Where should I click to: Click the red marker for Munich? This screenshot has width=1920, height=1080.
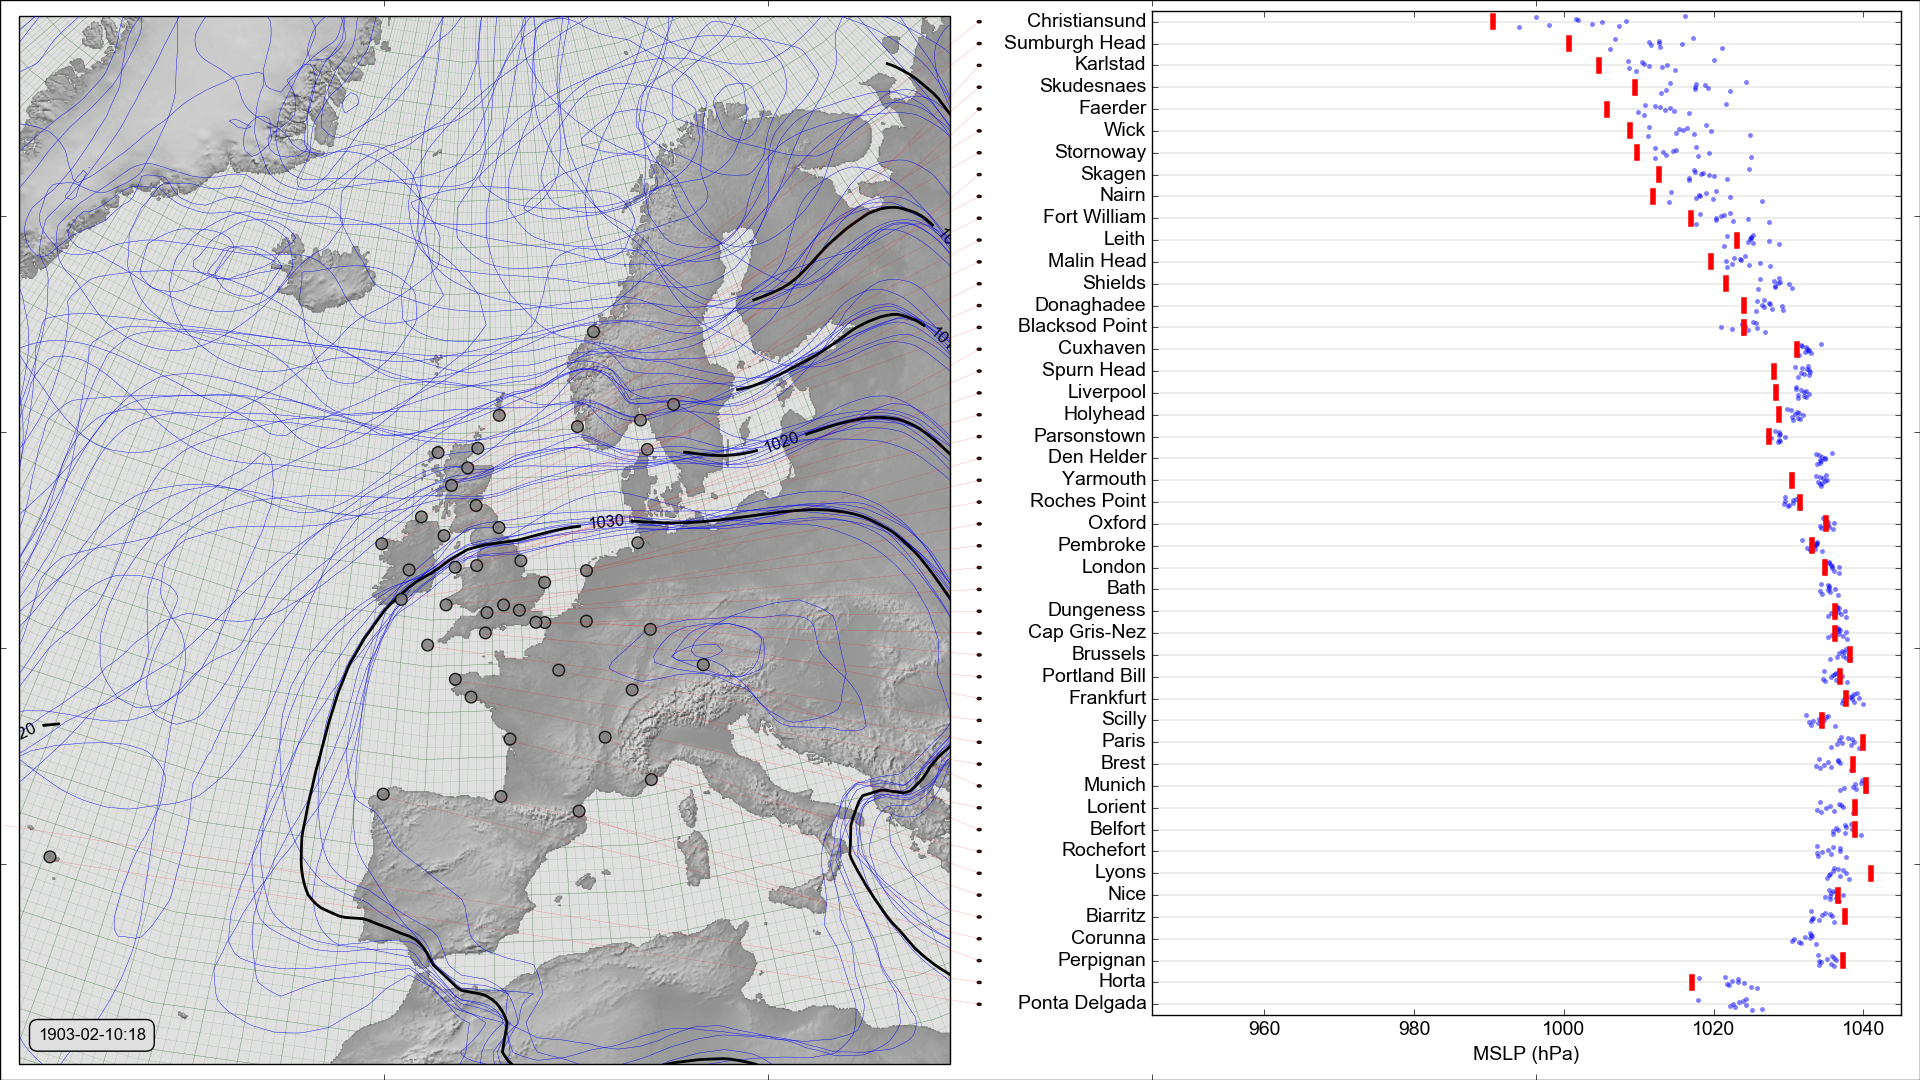[1865, 785]
